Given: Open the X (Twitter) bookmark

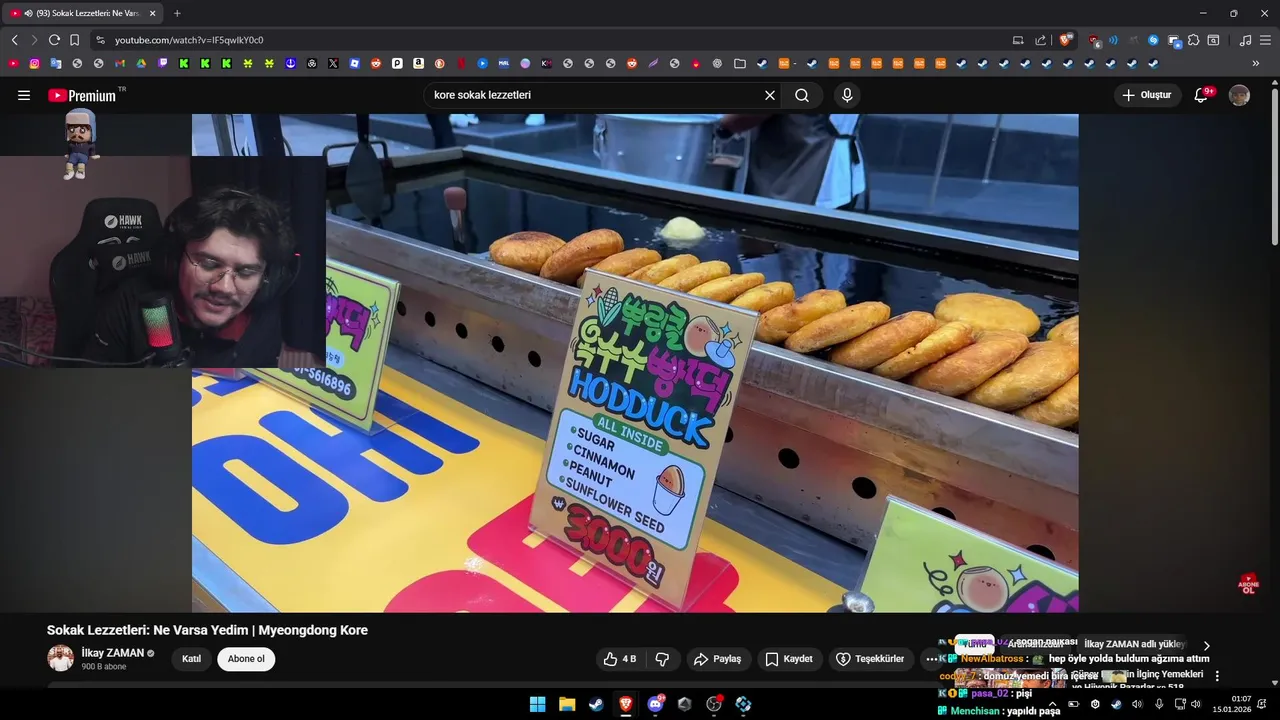Looking at the screenshot, I should pos(333,63).
